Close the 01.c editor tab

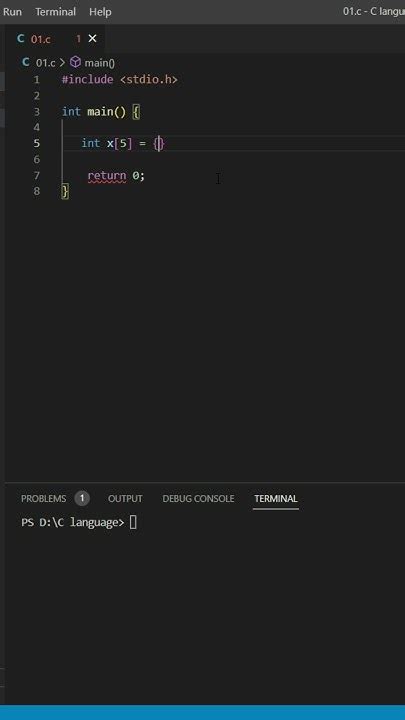(x=92, y=39)
